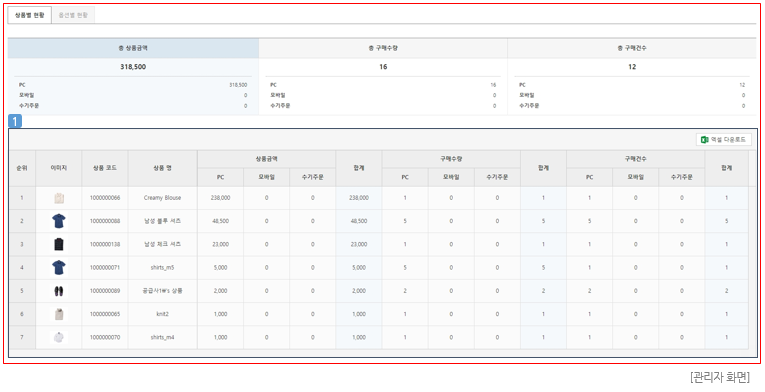Viewport: 765px width, 392px height.
Task: Click the 모바일 sub-header under 구매수량
Action: (451, 177)
